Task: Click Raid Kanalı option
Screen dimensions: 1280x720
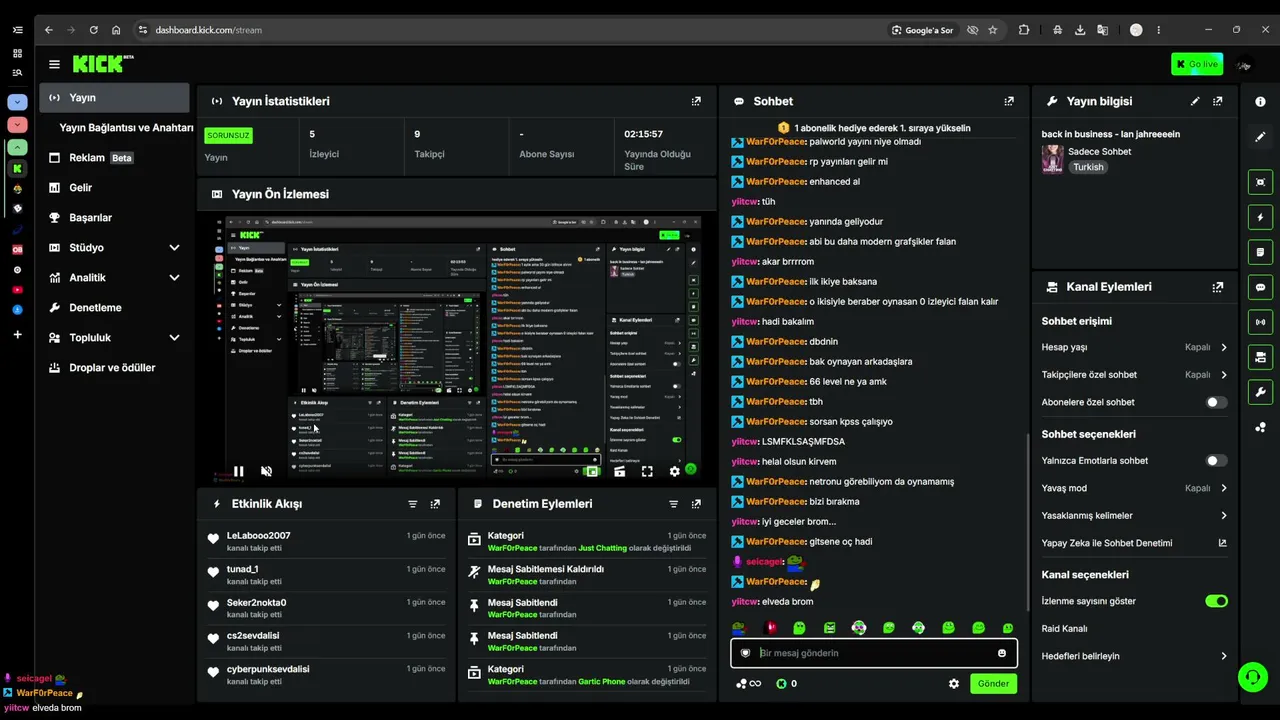Action: (1064, 629)
